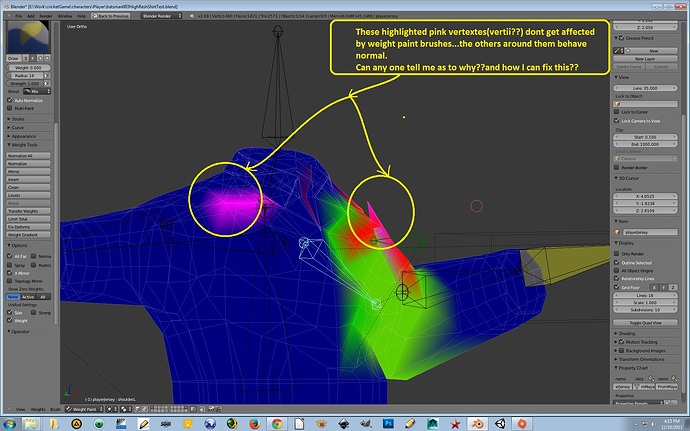The image size is (690, 431).
Task: Click the Invert button
Action: coord(28,180)
